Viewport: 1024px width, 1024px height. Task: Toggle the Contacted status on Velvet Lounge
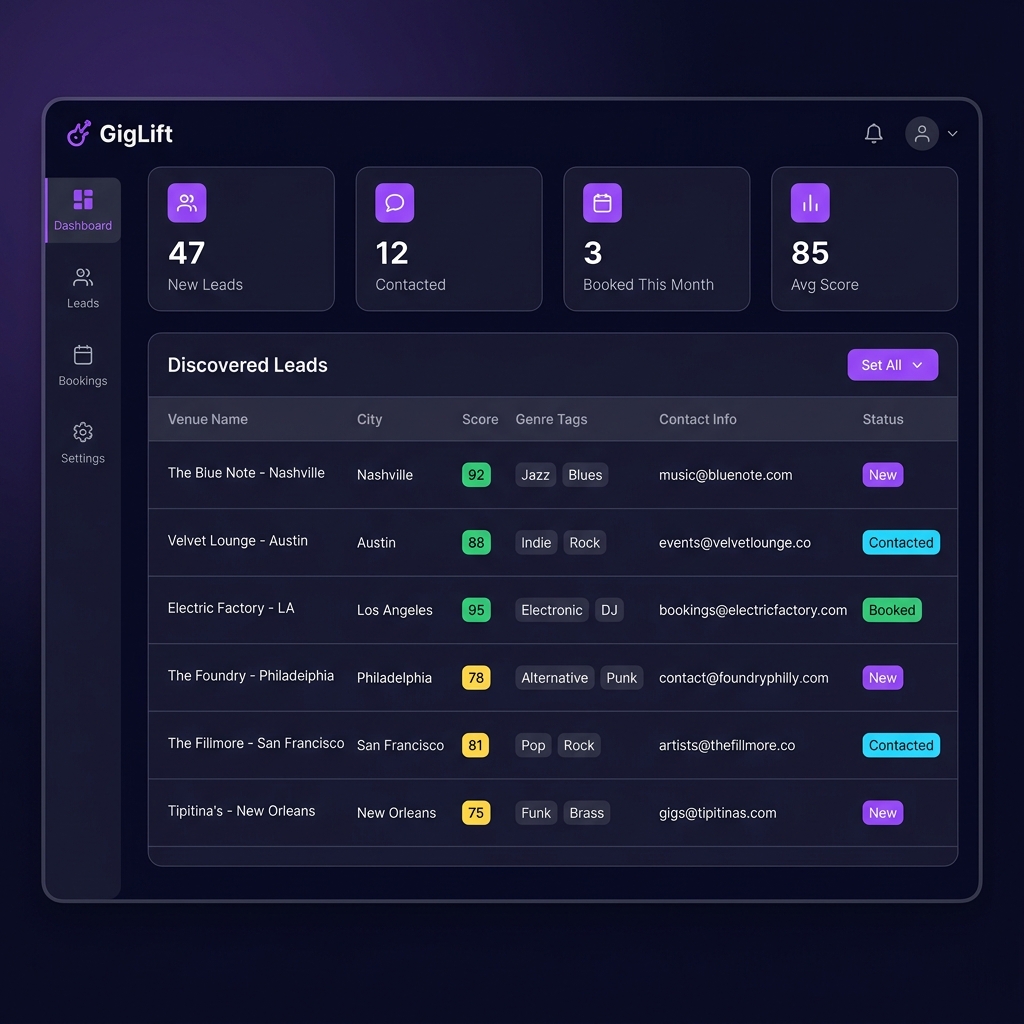[x=900, y=542]
